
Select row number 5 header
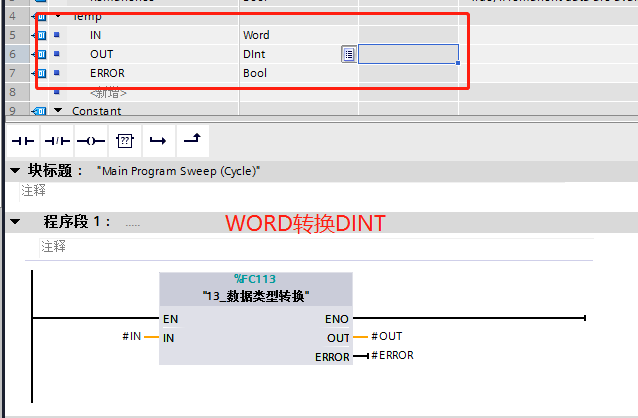(x=15, y=35)
